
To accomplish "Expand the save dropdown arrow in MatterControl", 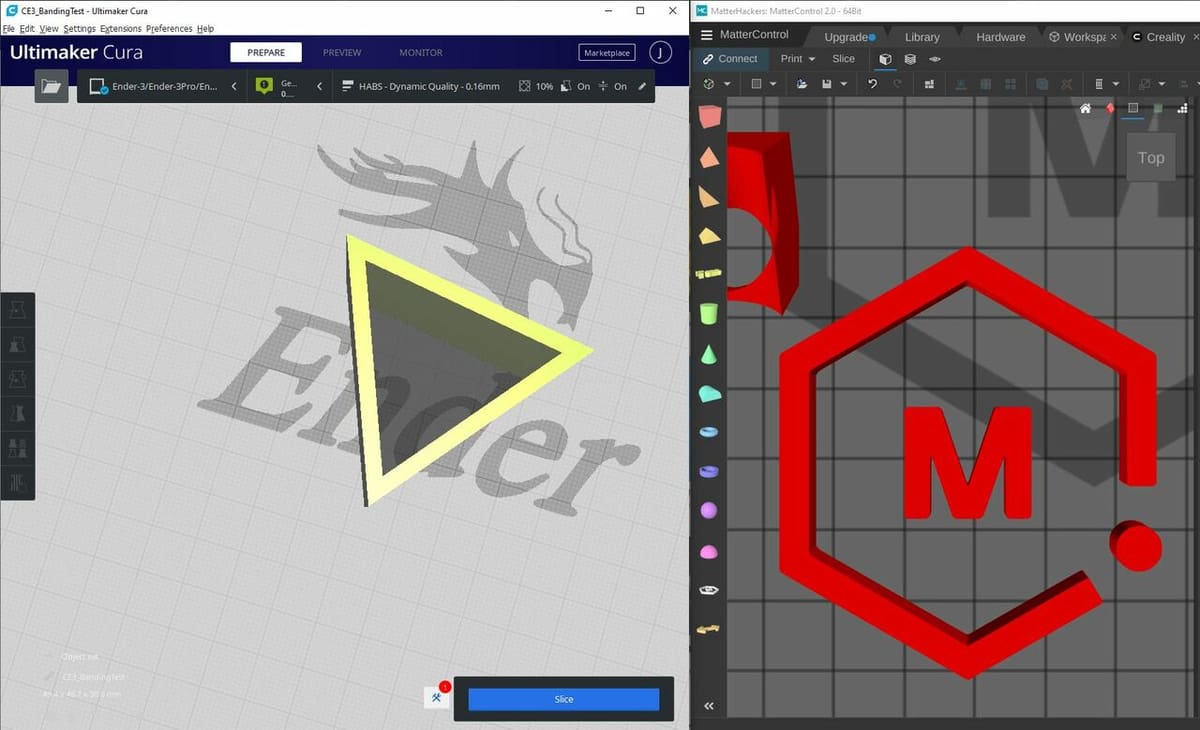I will point(846,85).
